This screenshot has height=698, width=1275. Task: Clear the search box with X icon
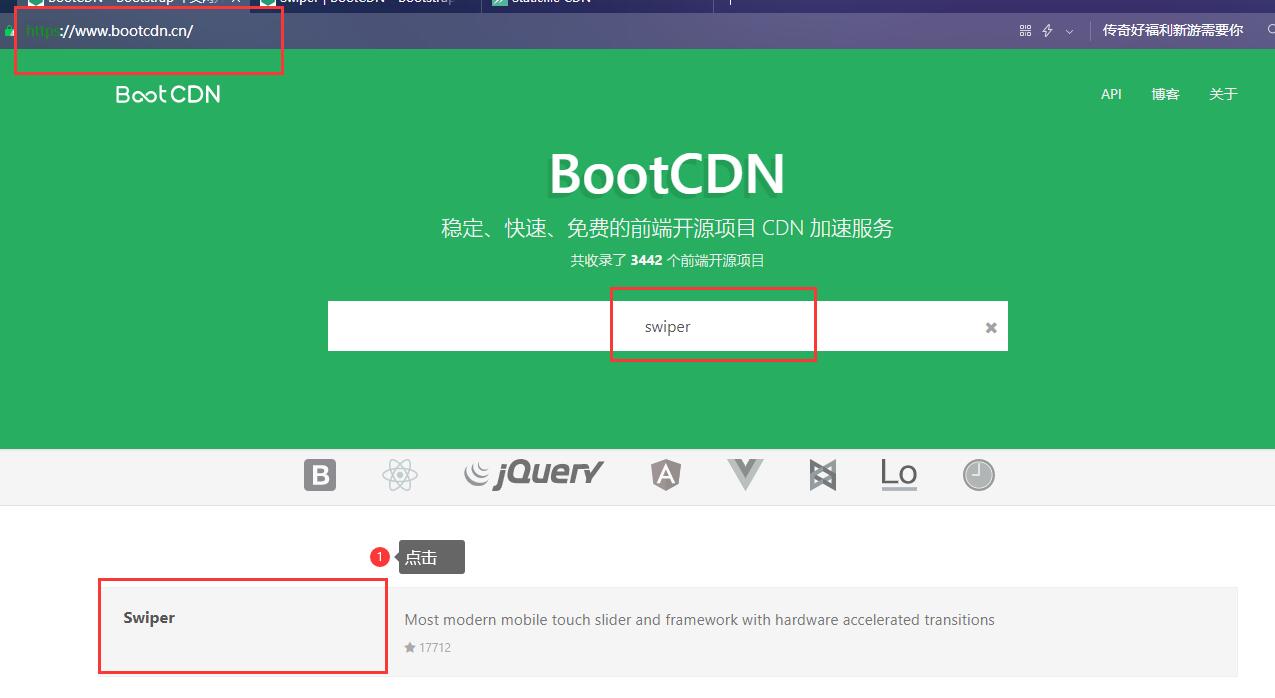coord(991,327)
